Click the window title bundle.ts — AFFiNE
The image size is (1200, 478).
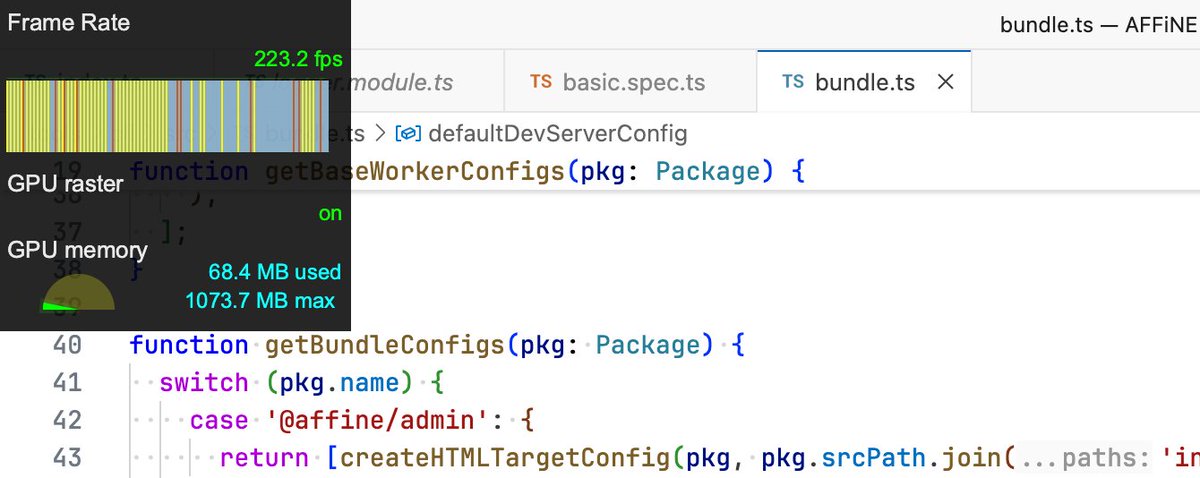coord(1098,25)
